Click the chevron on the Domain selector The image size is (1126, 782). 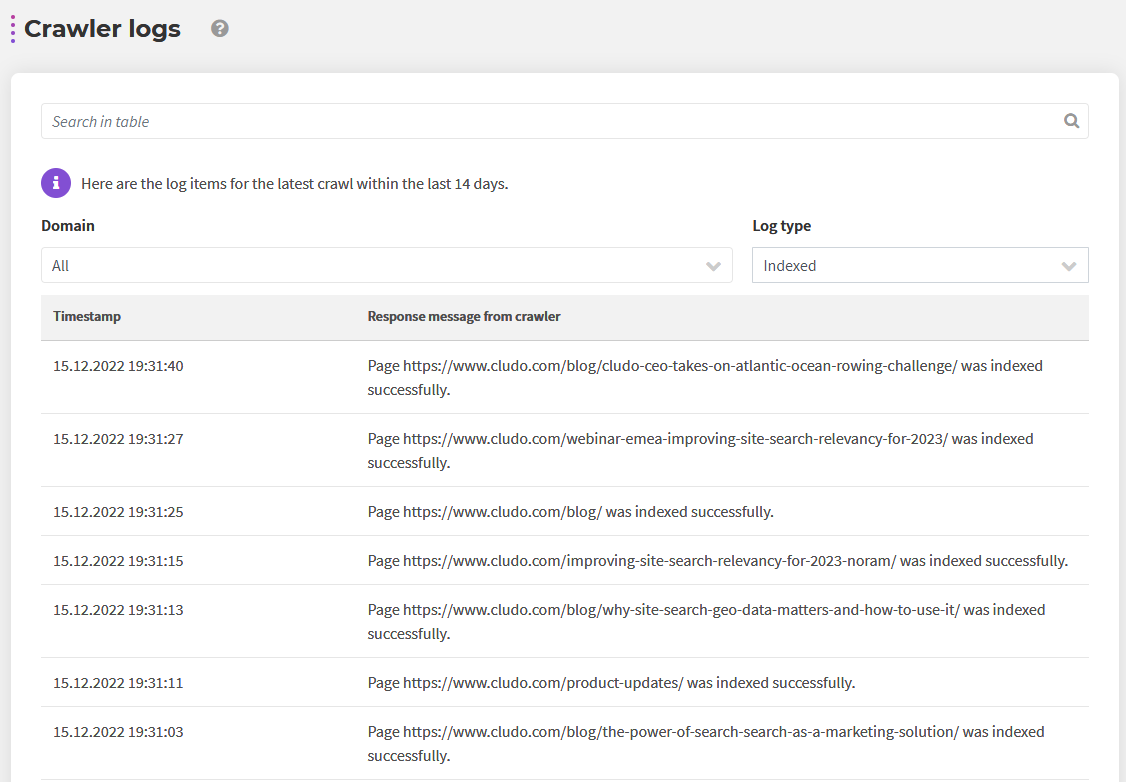pyautogui.click(x=713, y=266)
